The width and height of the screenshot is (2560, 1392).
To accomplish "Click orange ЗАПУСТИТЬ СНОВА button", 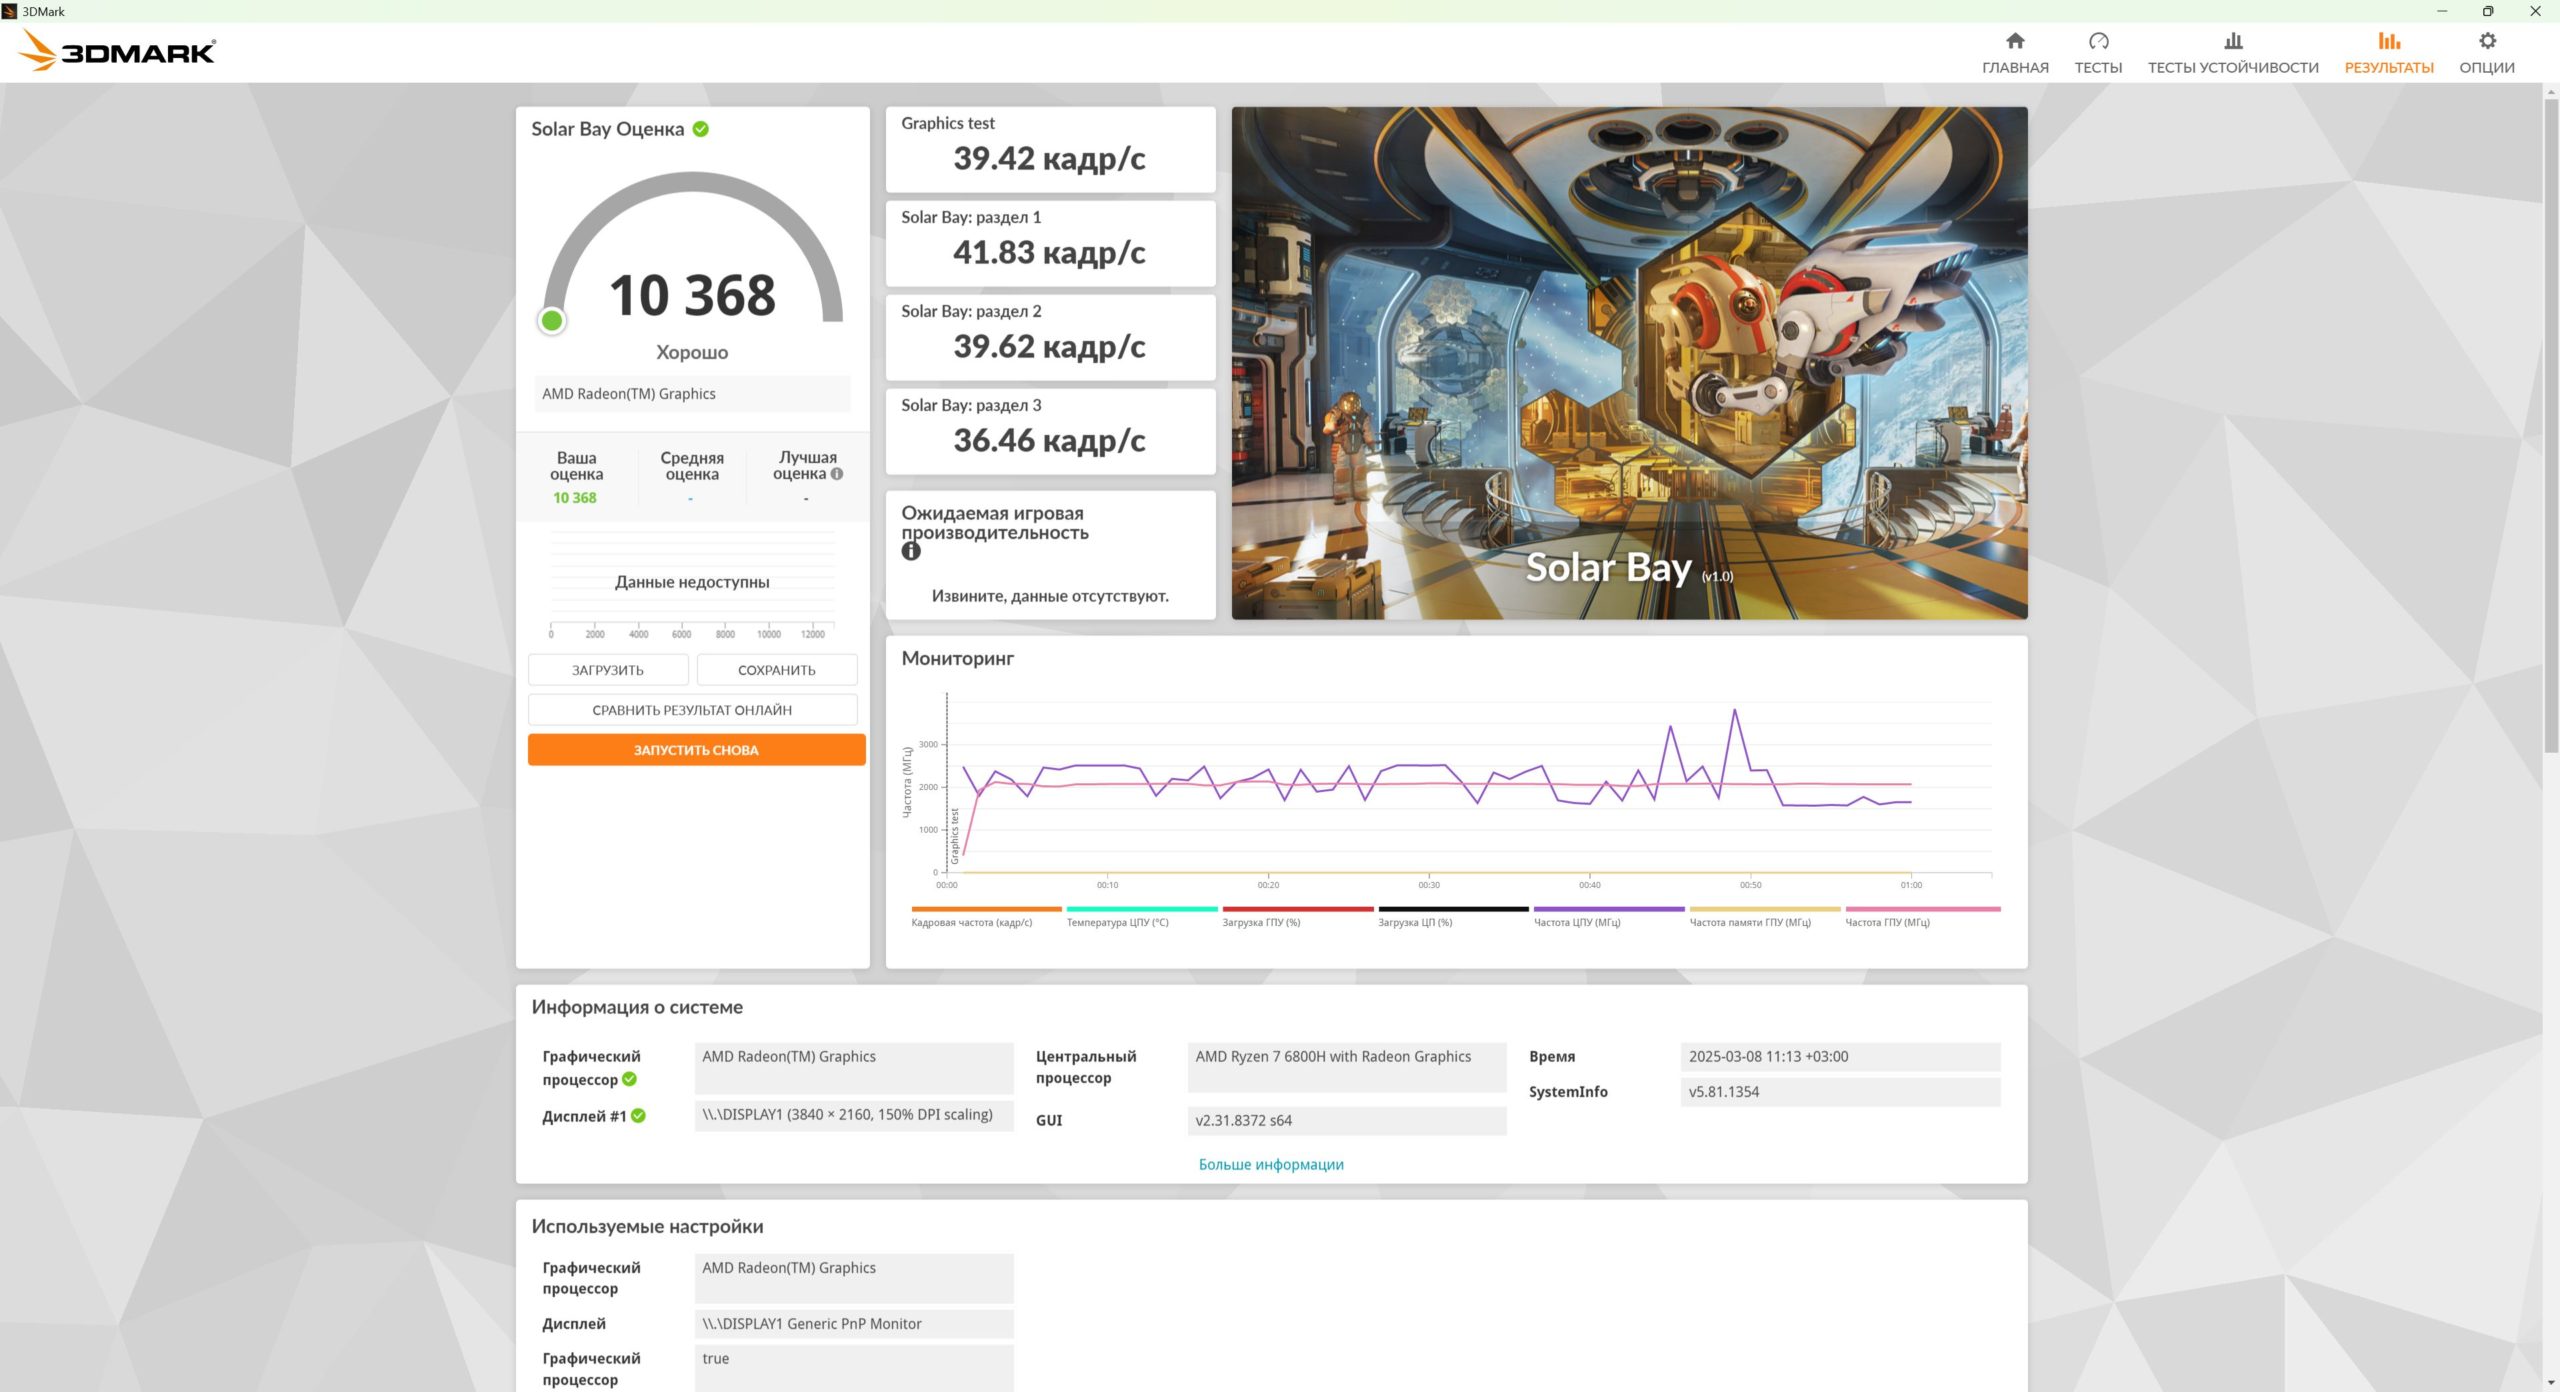I will click(x=696, y=750).
